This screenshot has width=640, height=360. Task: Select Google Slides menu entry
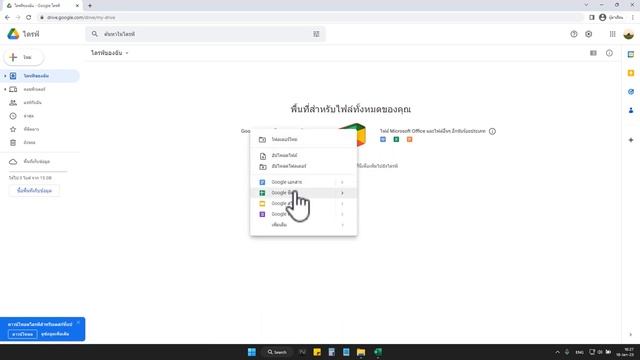tap(304, 203)
